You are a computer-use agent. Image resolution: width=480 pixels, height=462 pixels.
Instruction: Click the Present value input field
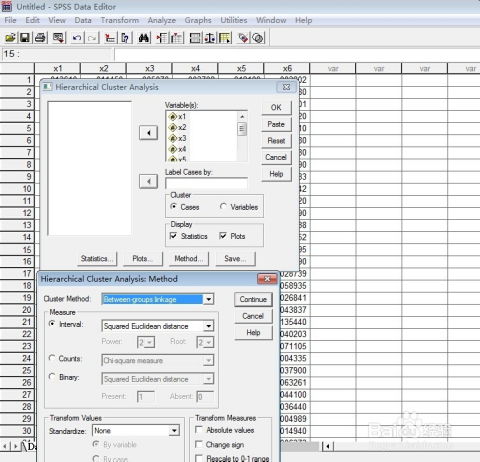tap(146, 397)
